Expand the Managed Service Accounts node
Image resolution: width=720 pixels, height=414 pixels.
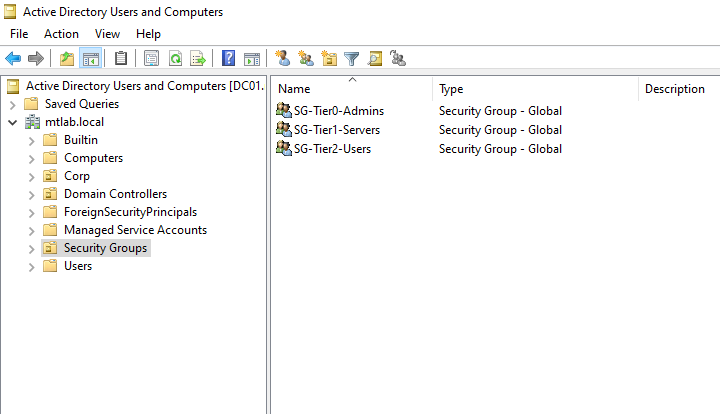click(x=31, y=231)
